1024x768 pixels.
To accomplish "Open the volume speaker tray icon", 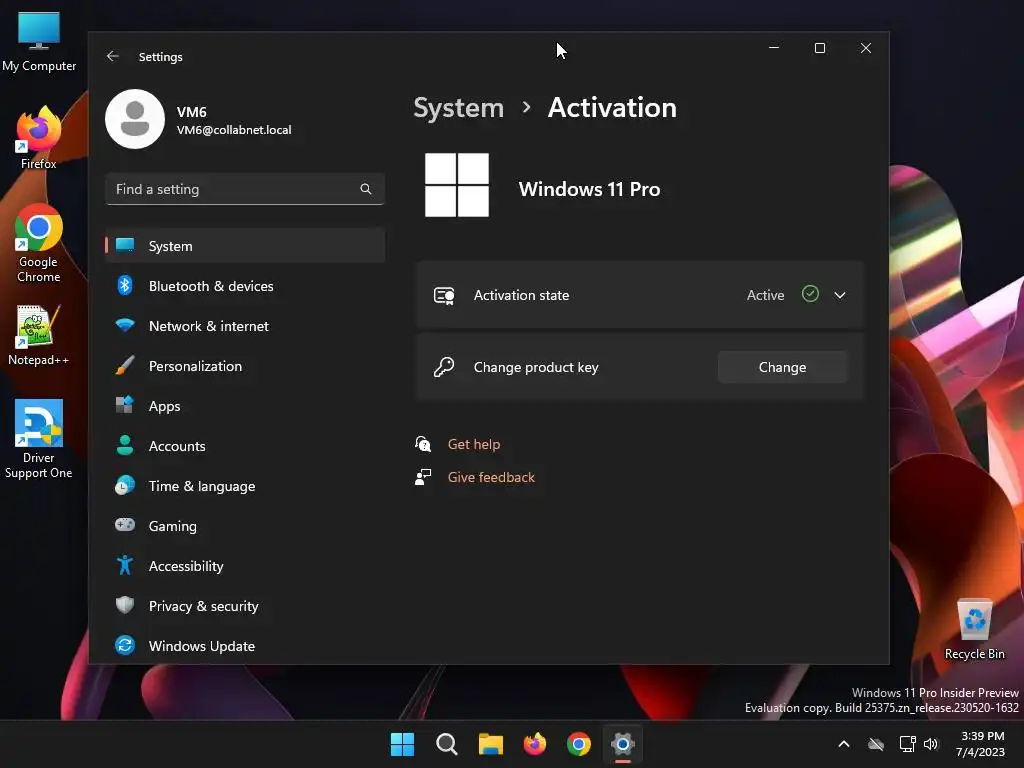I will click(931, 744).
